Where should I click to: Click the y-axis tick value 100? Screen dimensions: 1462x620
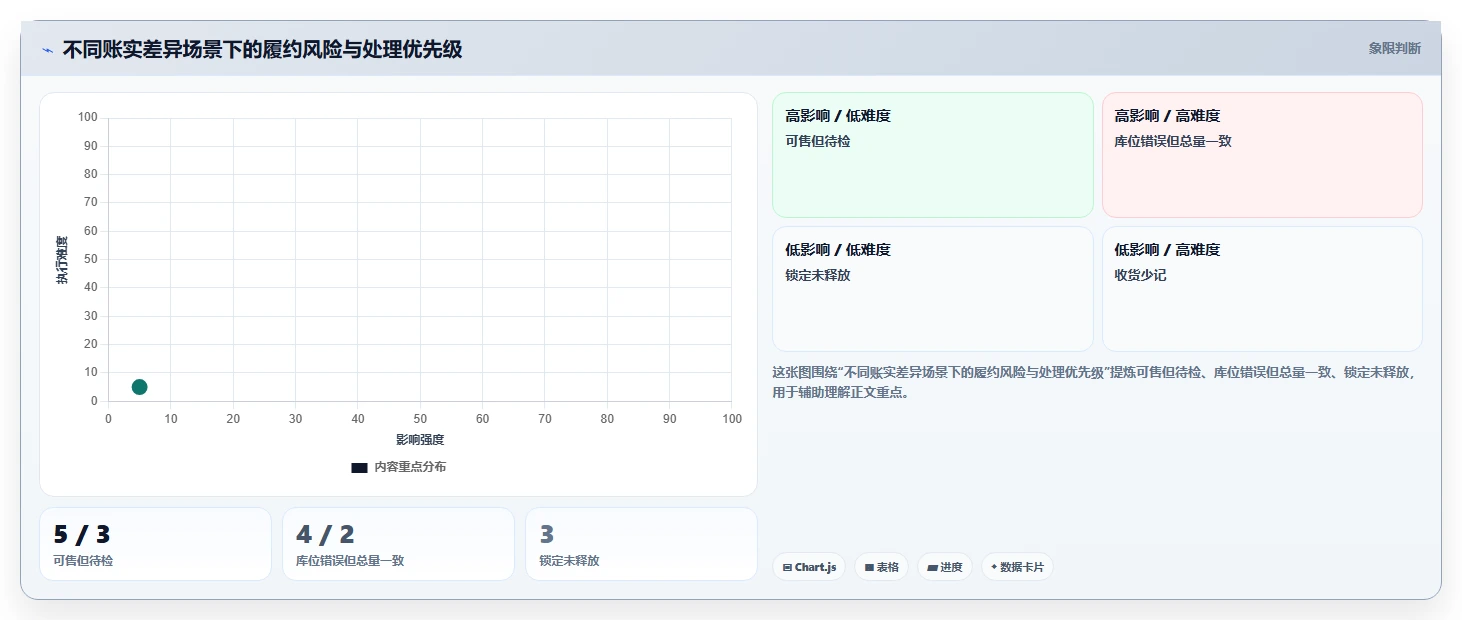pyautogui.click(x=88, y=117)
